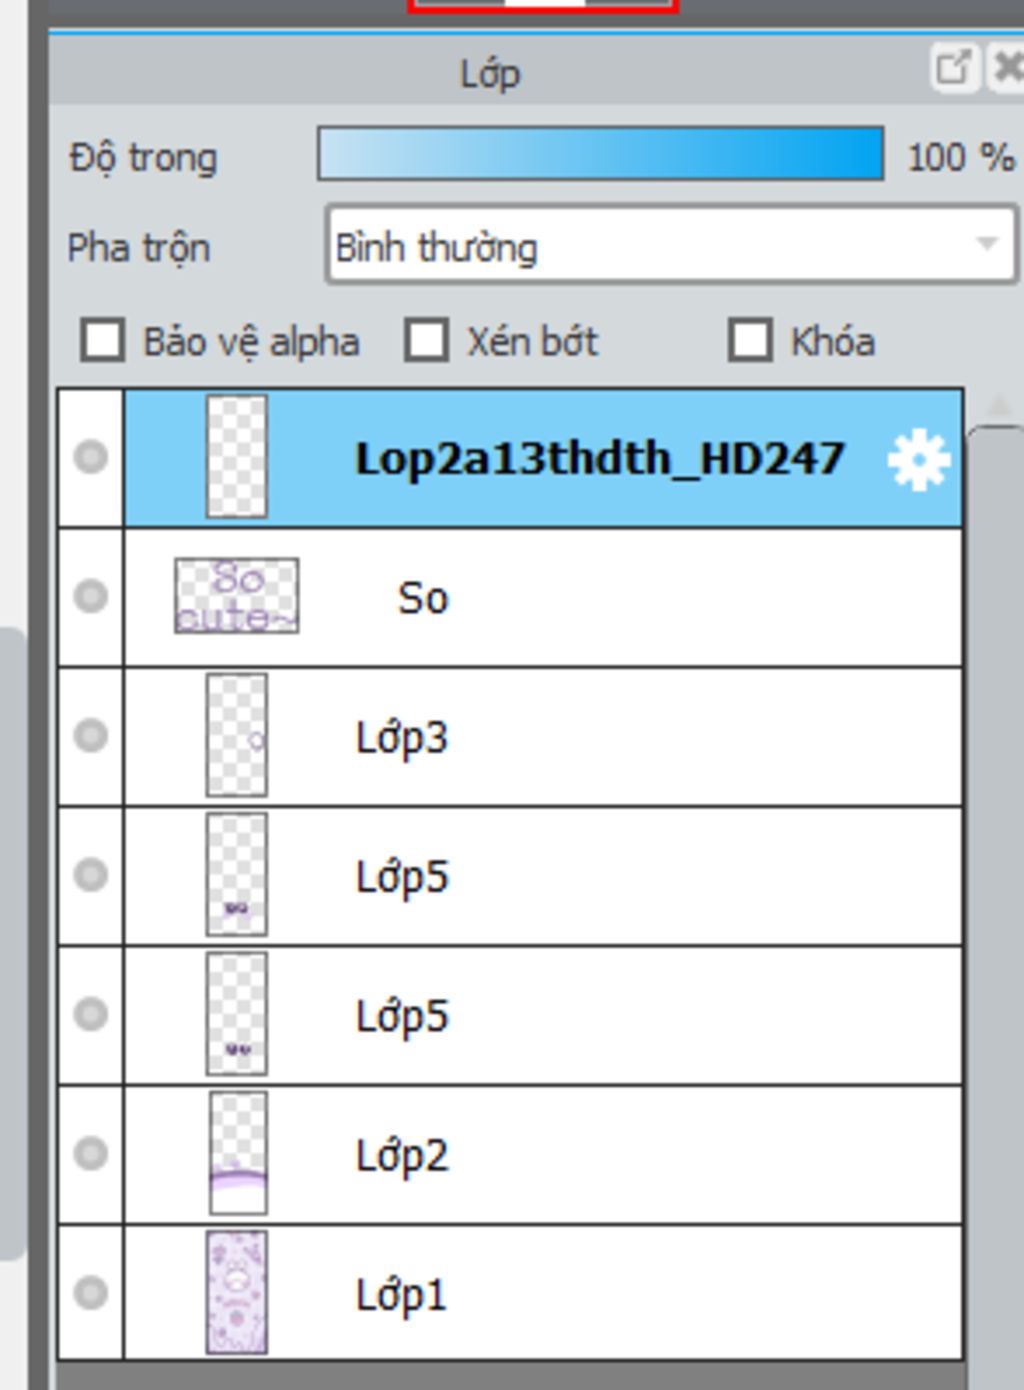Open the Pha trộn blend mode dropdown
The height and width of the screenshot is (1390, 1024).
click(x=671, y=245)
